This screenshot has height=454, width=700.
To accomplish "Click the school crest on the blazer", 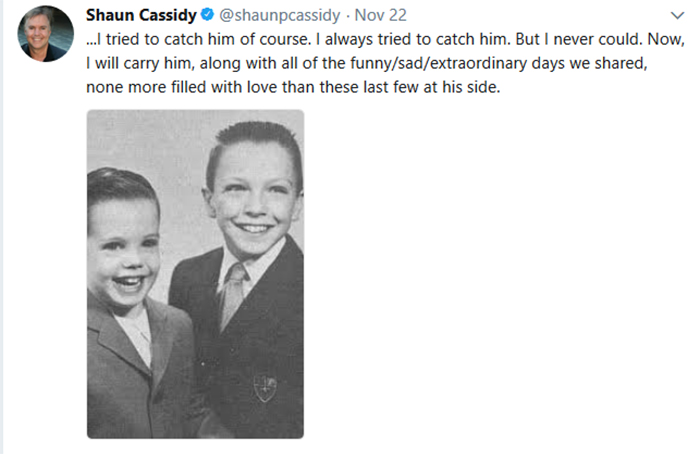I will tap(265, 387).
